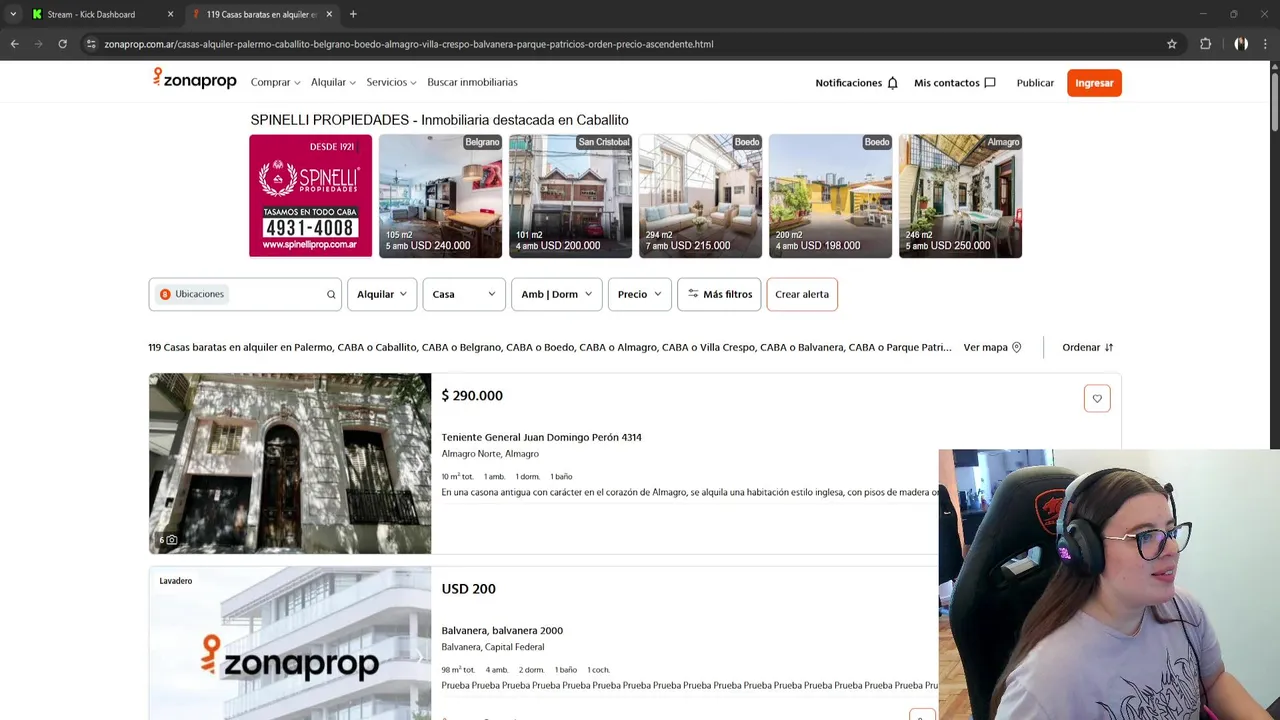Click Balvanera, balvanera 2000 address

502,631
